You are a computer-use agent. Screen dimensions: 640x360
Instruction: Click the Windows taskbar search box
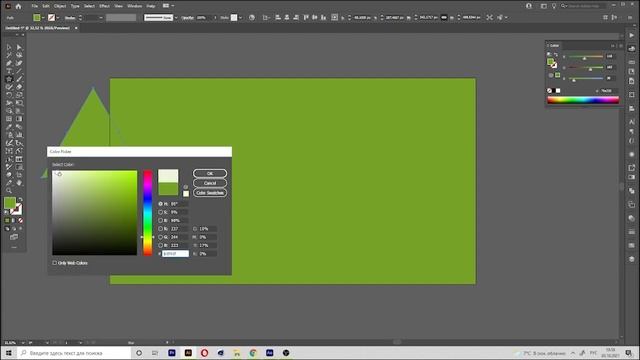[74, 353]
